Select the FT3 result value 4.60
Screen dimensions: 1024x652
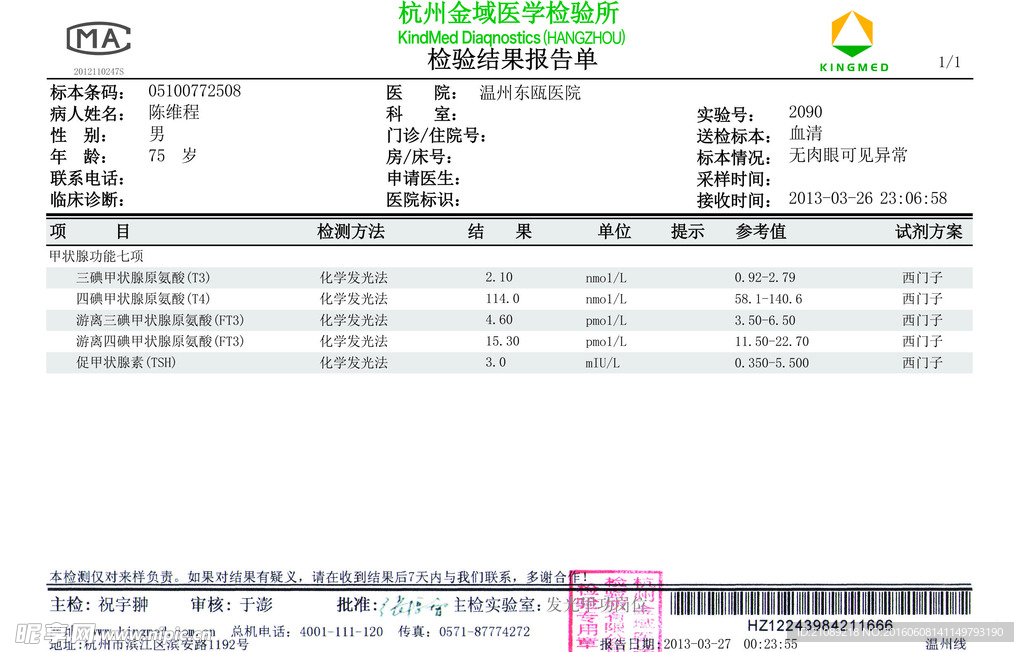tap(496, 320)
